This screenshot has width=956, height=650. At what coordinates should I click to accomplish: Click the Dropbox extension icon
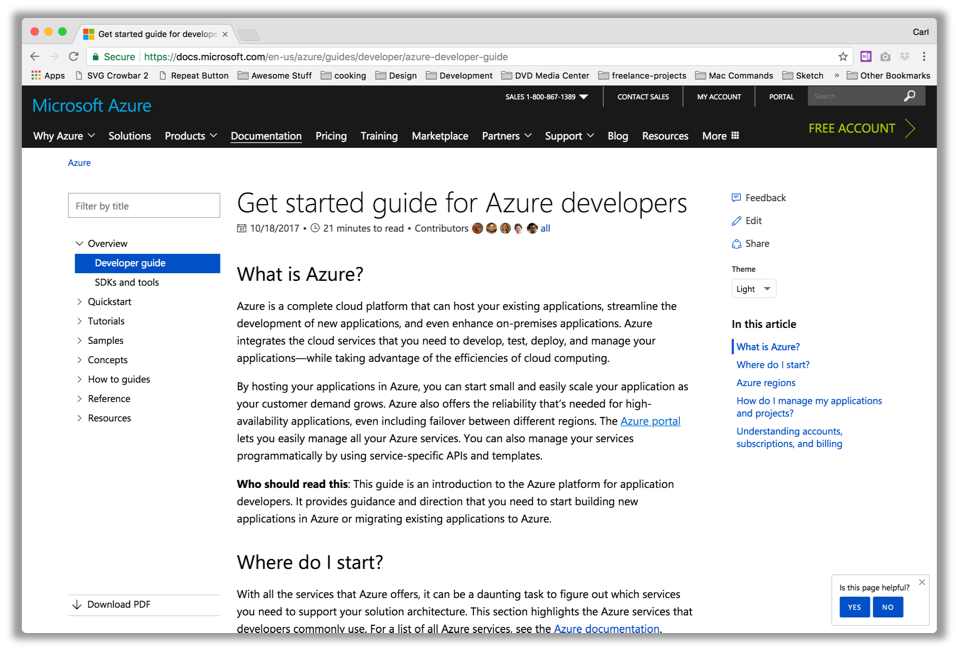point(905,57)
